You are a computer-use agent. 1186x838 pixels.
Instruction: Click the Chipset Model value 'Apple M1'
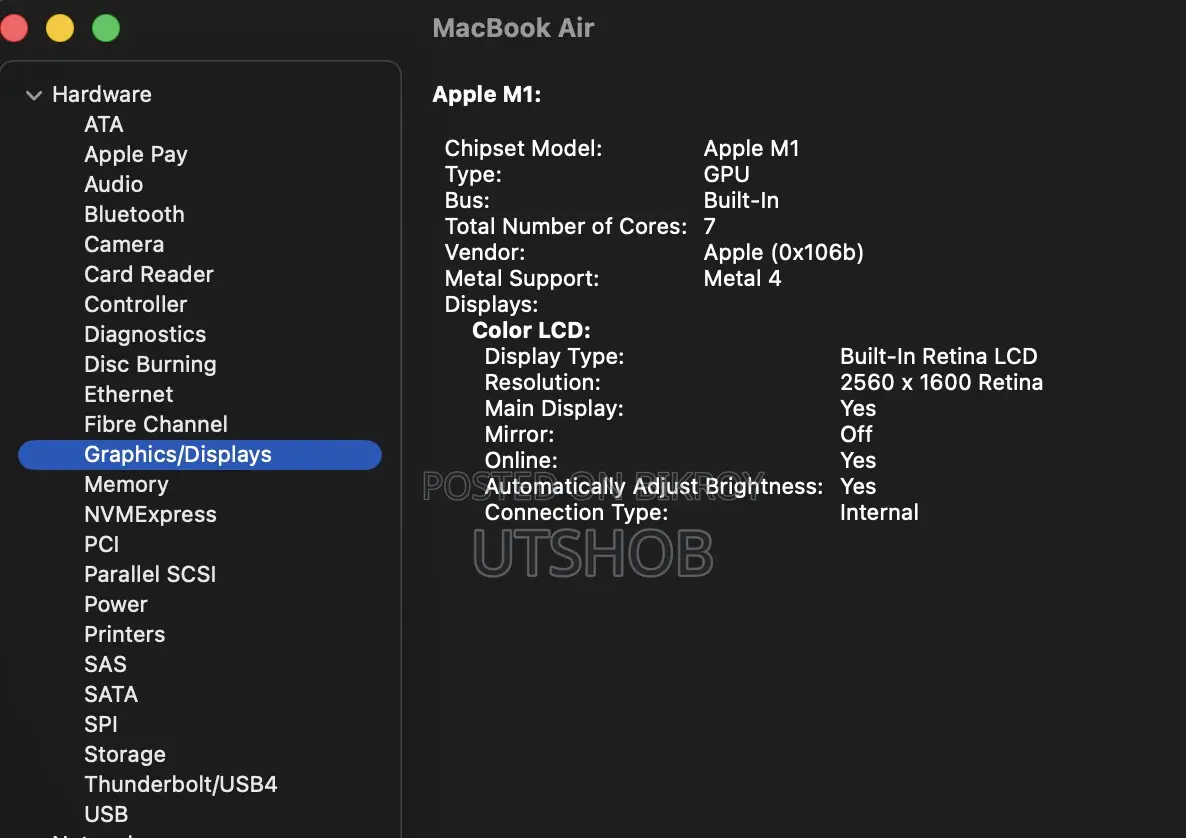pos(751,148)
